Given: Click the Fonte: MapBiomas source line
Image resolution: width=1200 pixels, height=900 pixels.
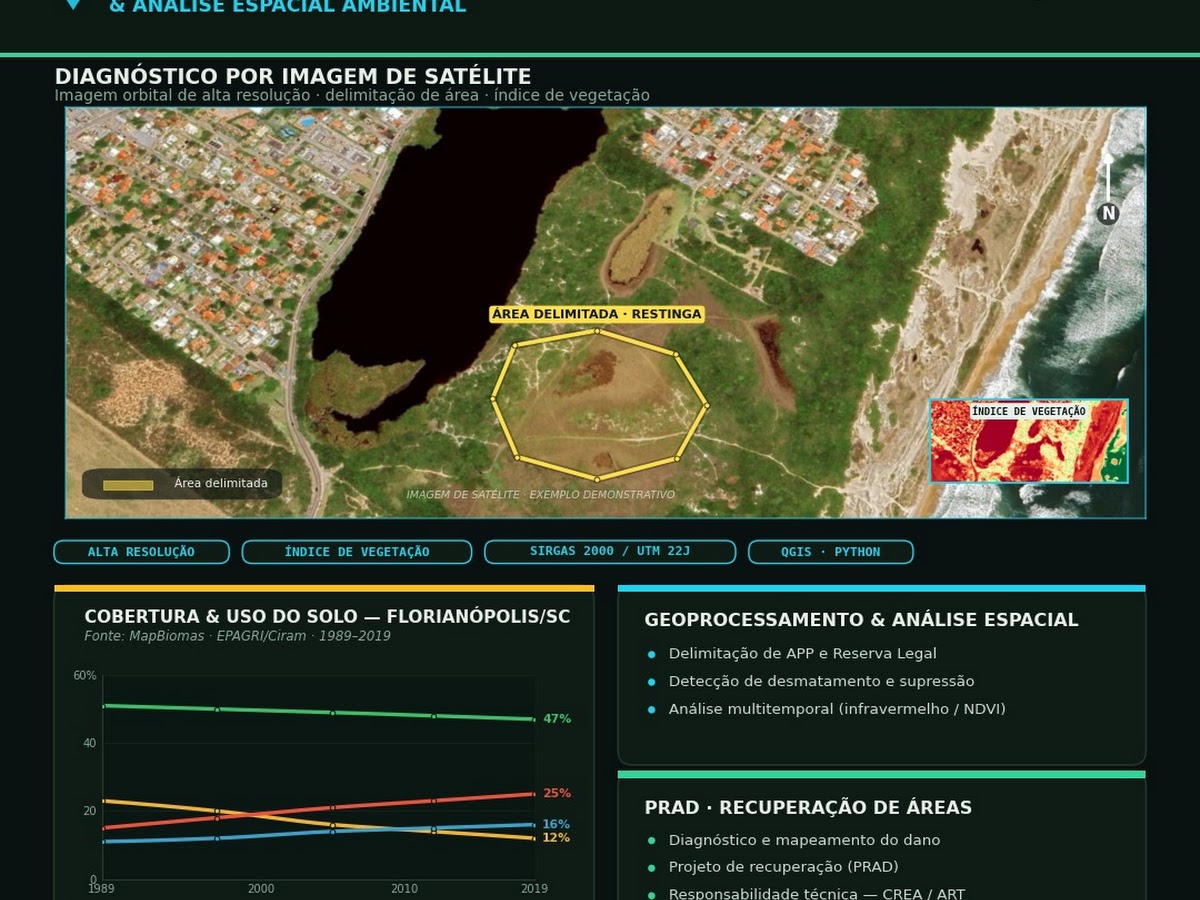Looking at the screenshot, I should (x=237, y=636).
